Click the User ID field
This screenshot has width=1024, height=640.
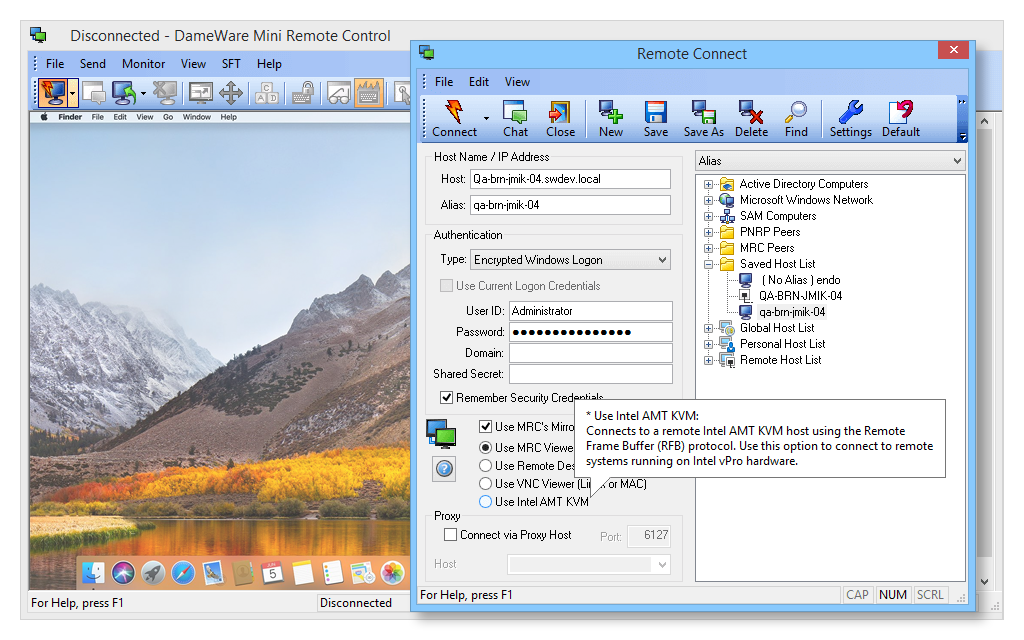pos(590,311)
